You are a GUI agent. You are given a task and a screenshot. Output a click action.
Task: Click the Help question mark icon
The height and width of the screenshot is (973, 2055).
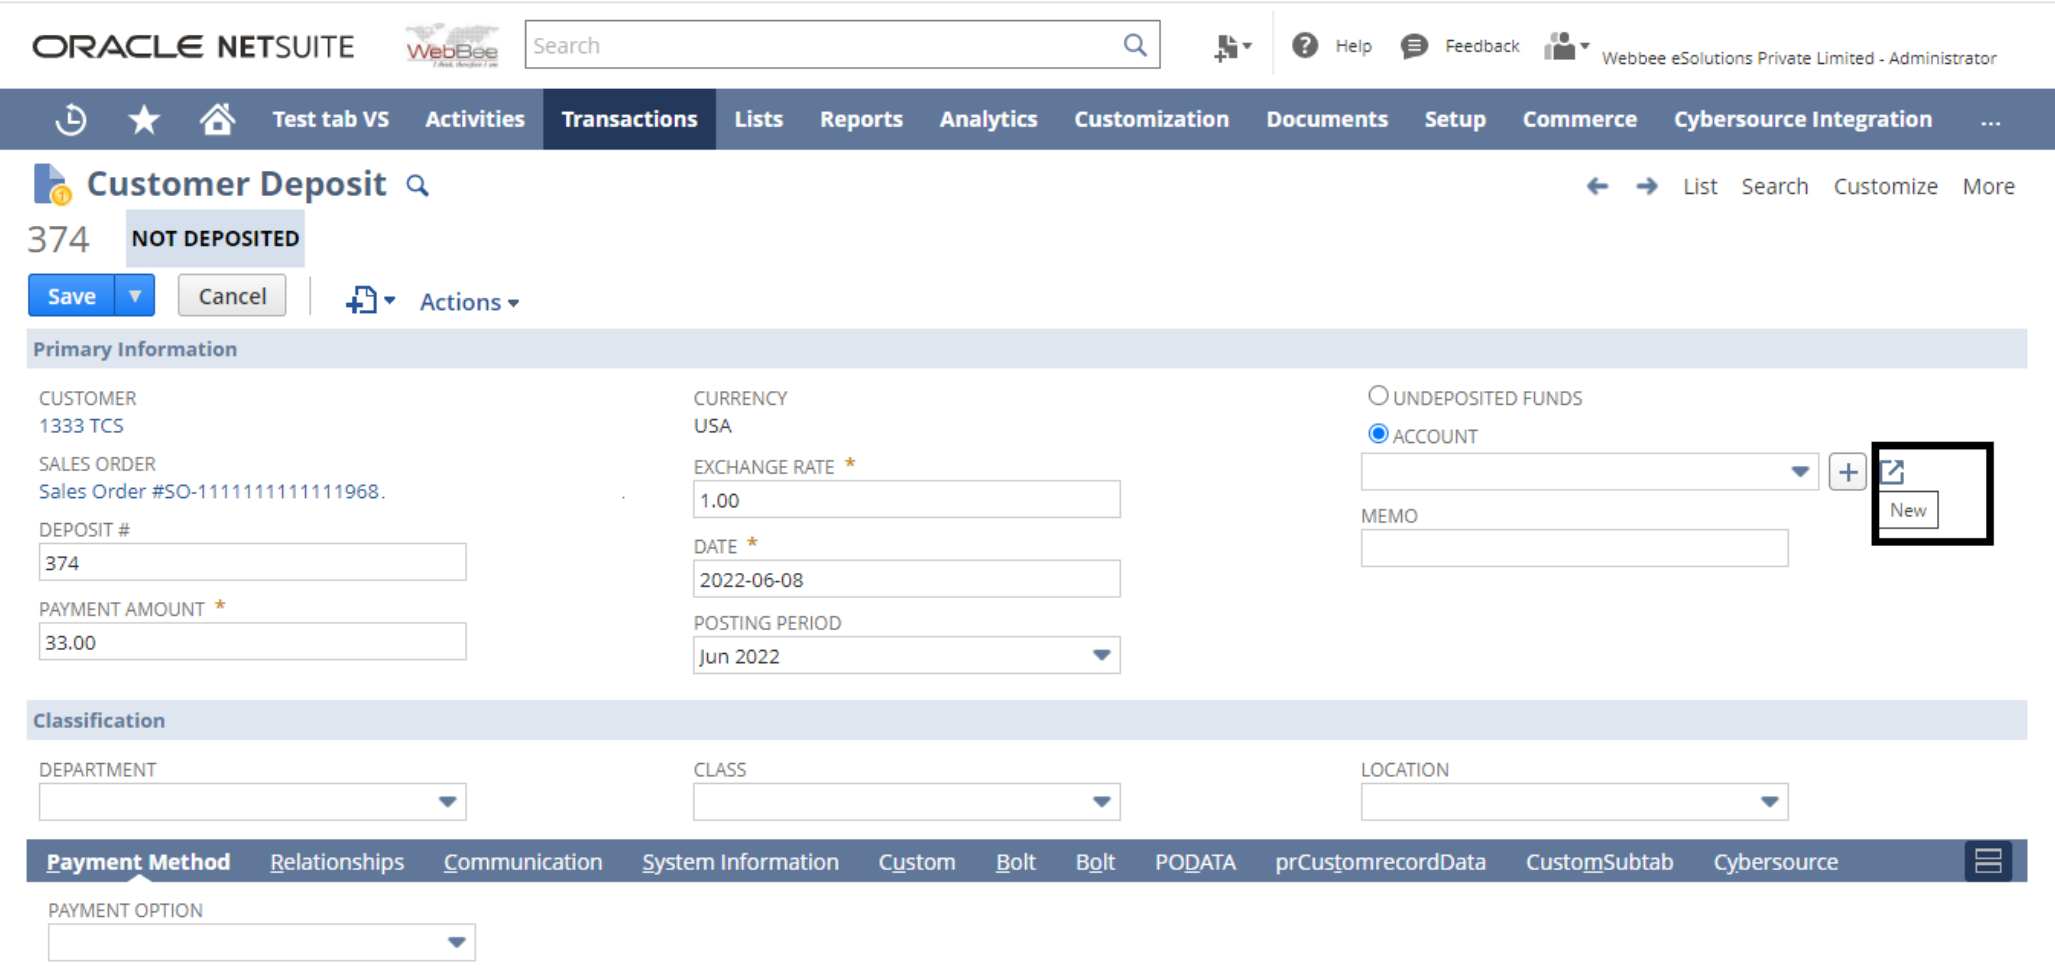pos(1304,45)
